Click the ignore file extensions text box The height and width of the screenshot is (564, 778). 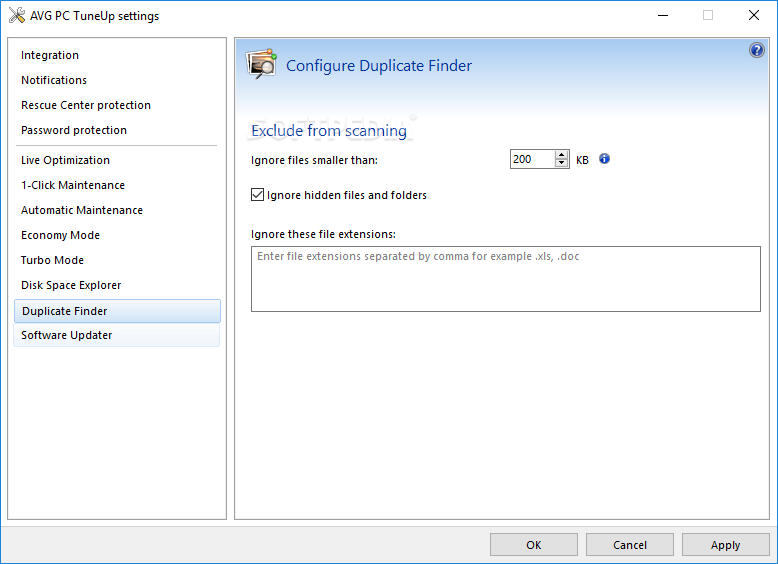pyautogui.click(x=506, y=279)
